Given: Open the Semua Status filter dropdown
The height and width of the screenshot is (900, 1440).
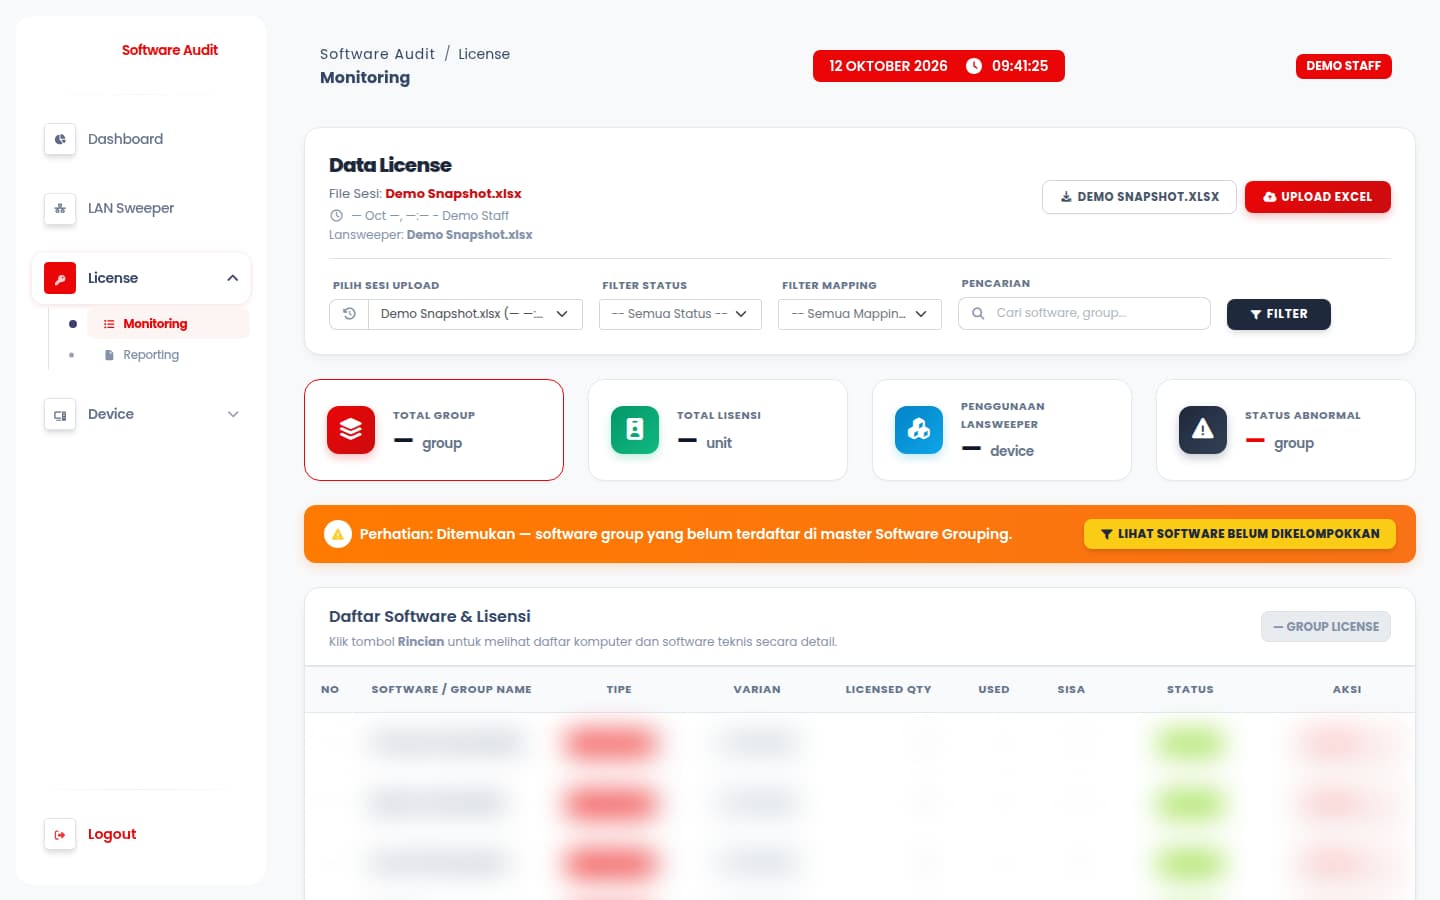Looking at the screenshot, I should [680, 314].
